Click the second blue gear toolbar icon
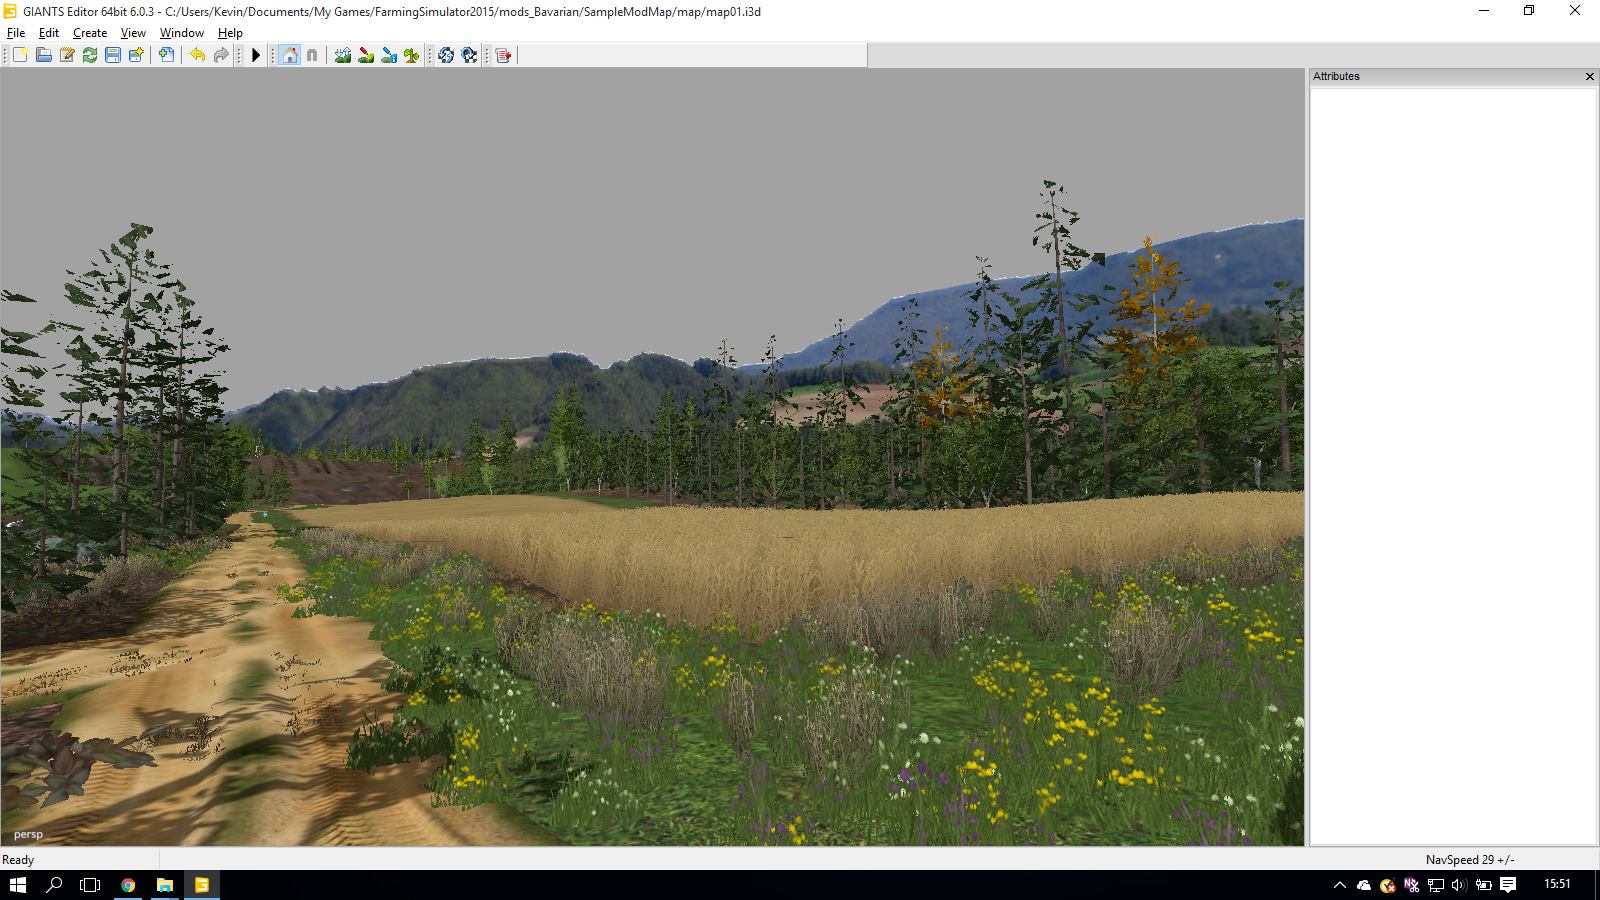Viewport: 1600px width, 900px height. [469, 55]
